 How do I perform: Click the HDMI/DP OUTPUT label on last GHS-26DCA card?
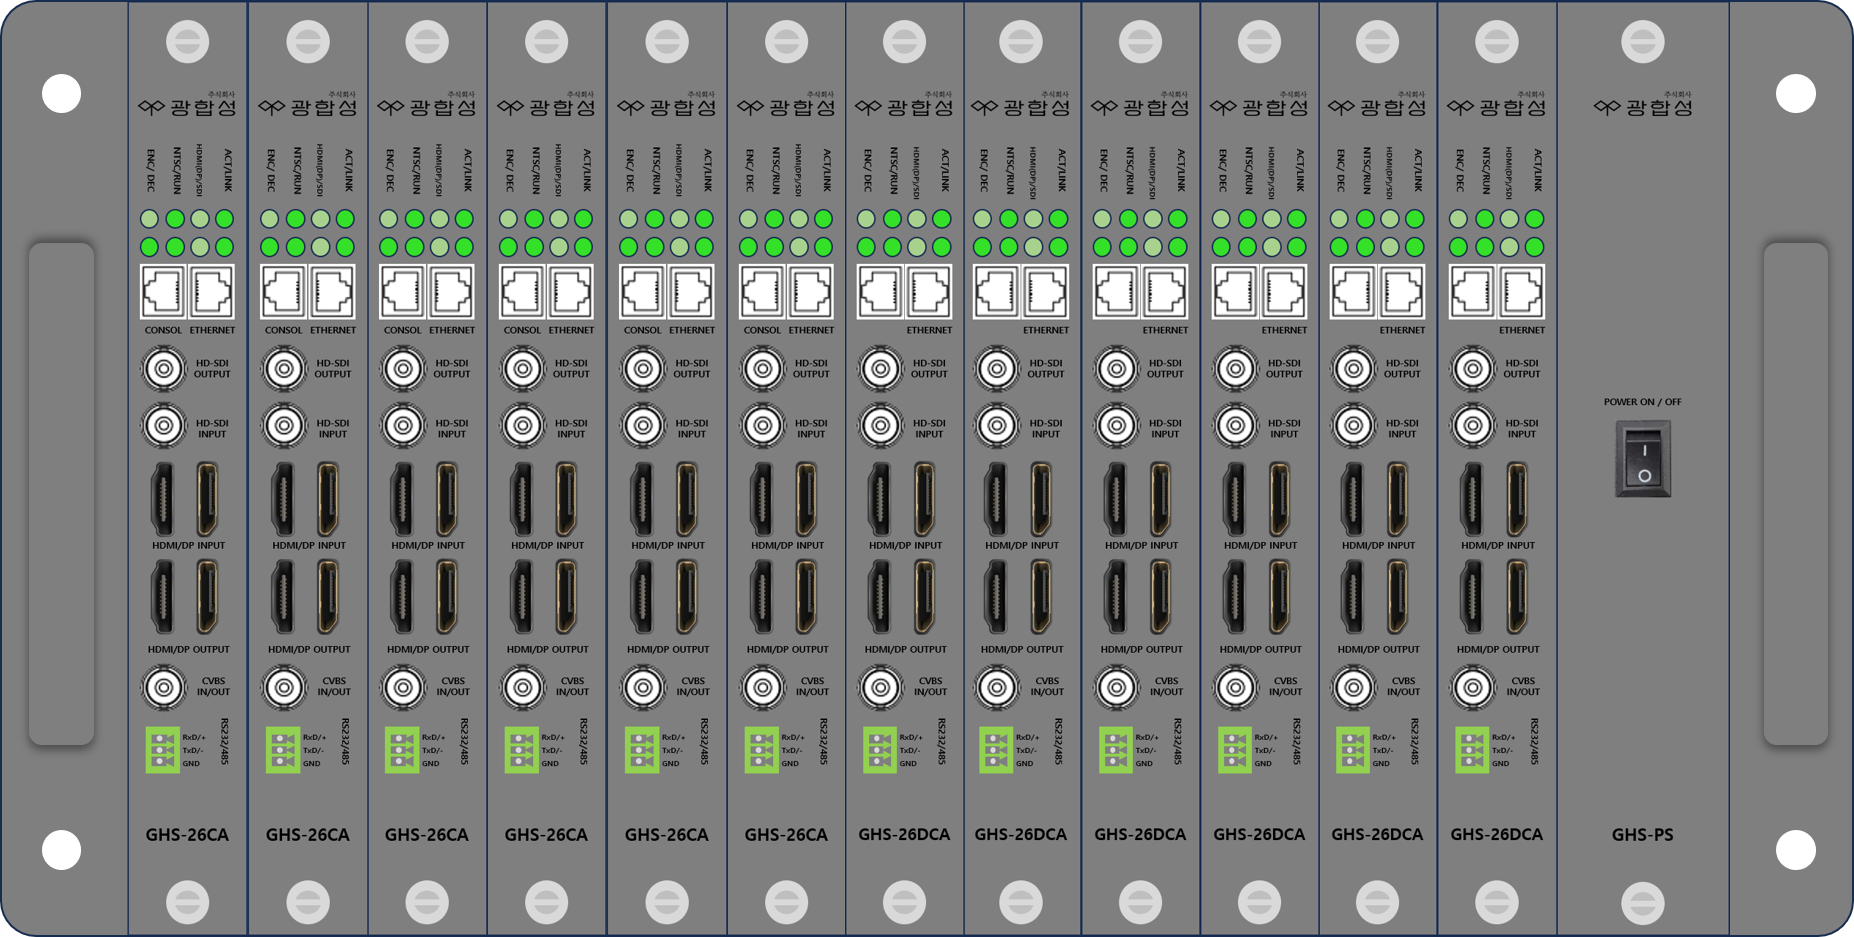coord(1497,650)
